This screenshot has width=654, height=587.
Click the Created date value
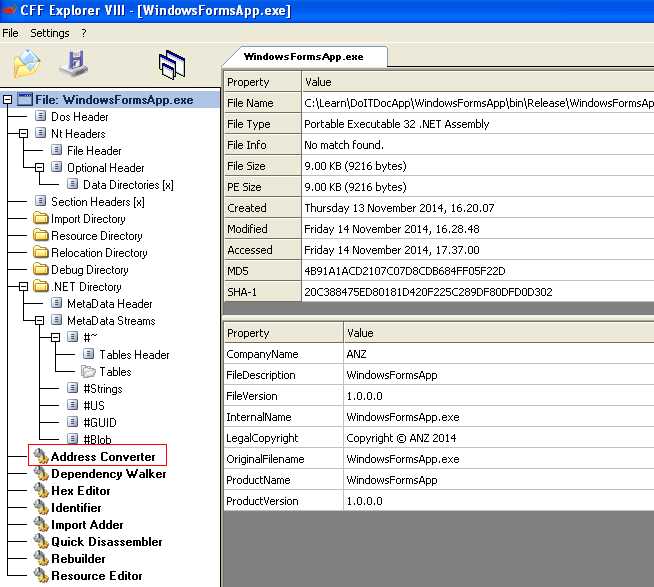click(x=478, y=208)
